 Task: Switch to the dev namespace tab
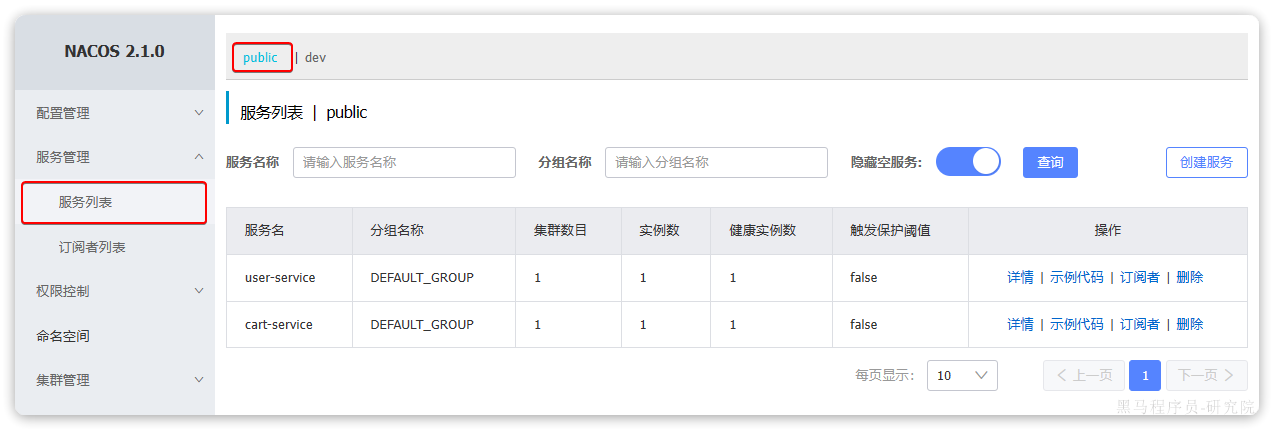click(315, 58)
